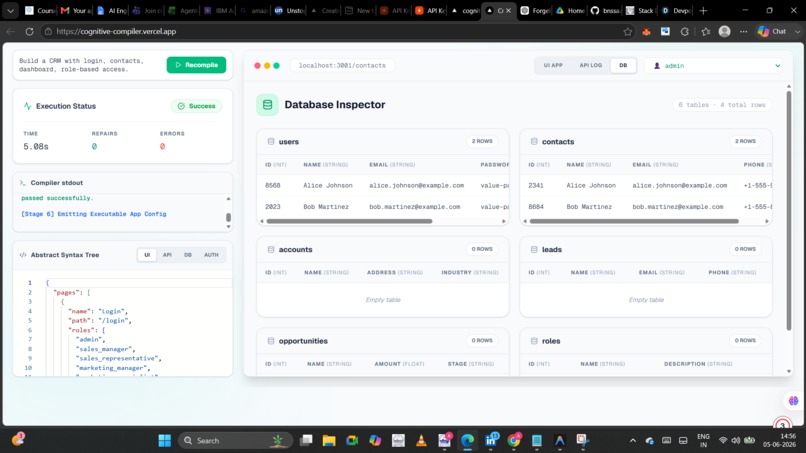806x453 pixels.
Task: Click the green dot in preview window
Action: coord(277,65)
